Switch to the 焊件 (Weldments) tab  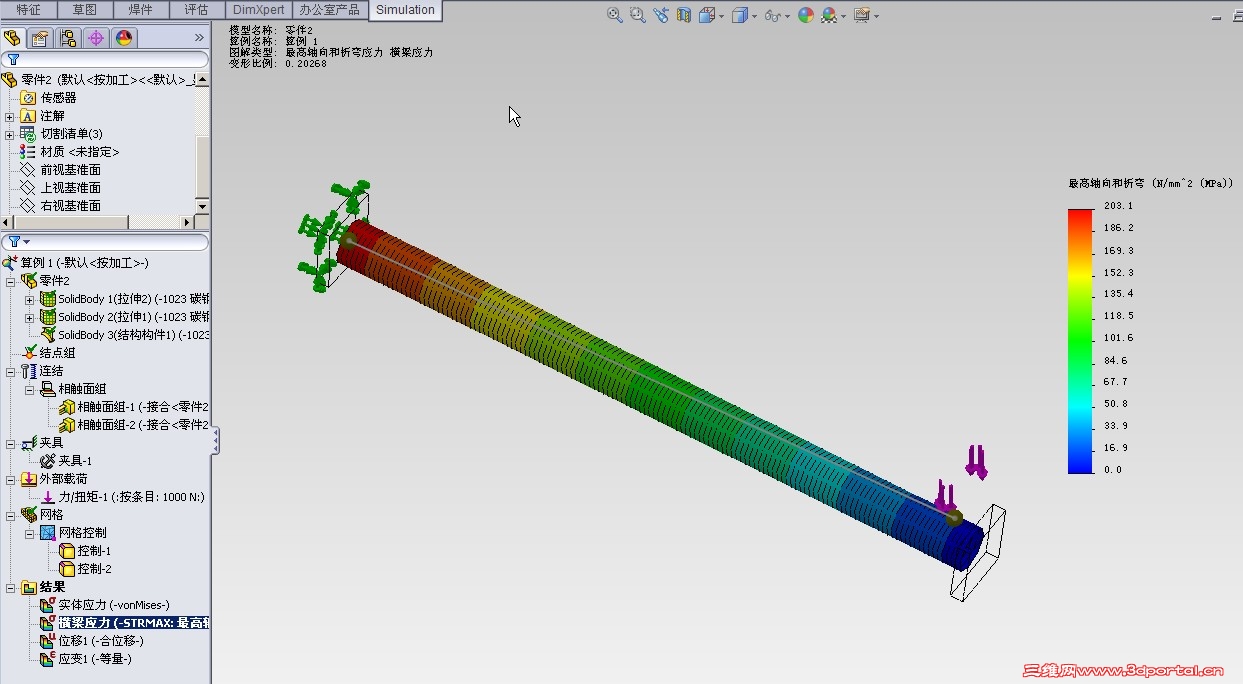(141, 10)
